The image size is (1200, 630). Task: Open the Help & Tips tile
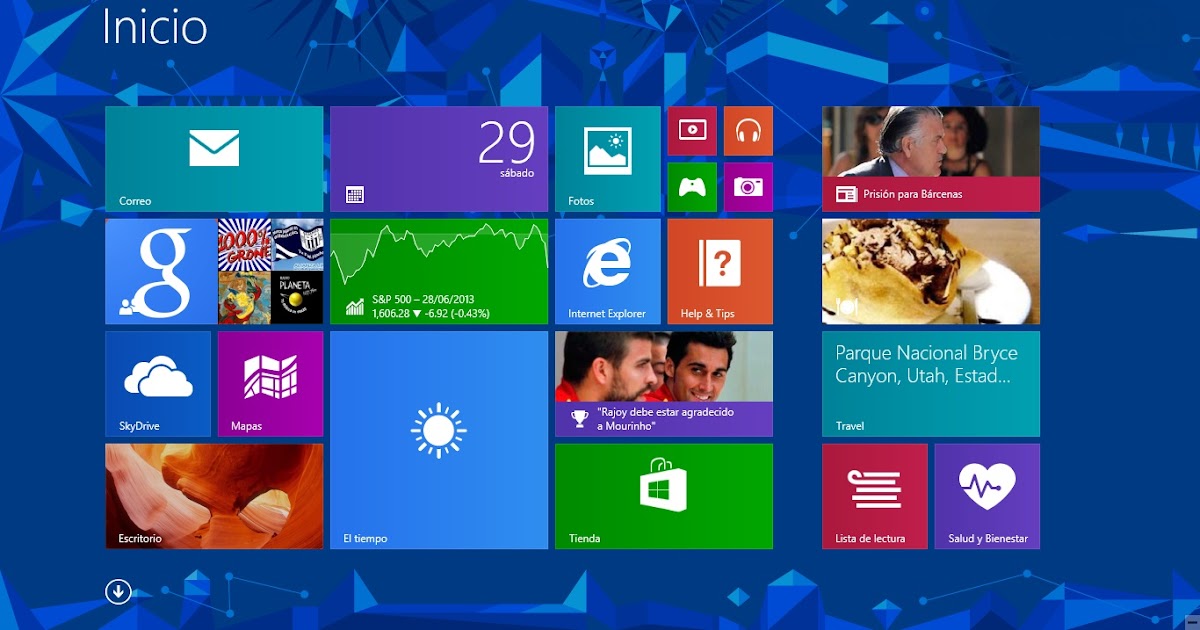[x=720, y=271]
